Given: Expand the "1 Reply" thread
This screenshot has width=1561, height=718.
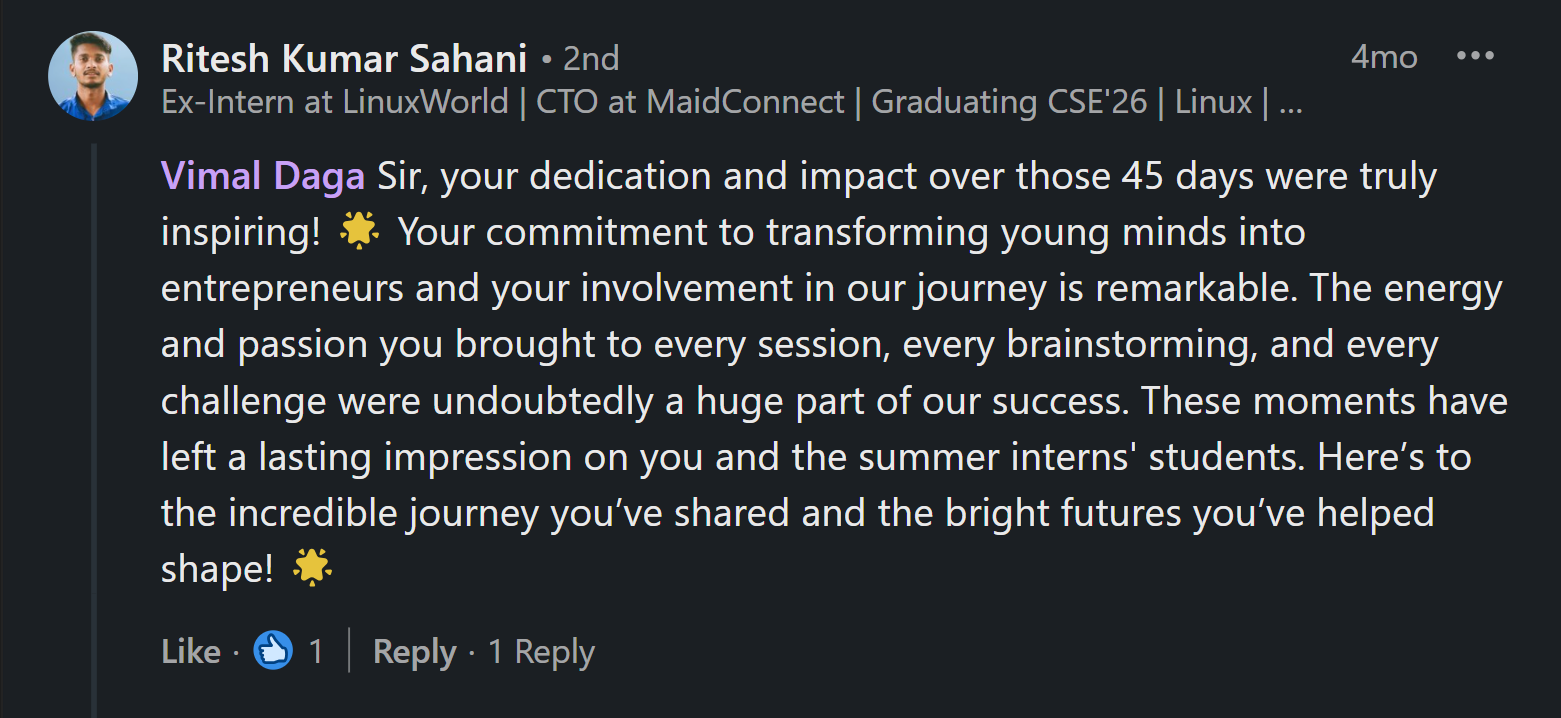Looking at the screenshot, I should tap(540, 652).
